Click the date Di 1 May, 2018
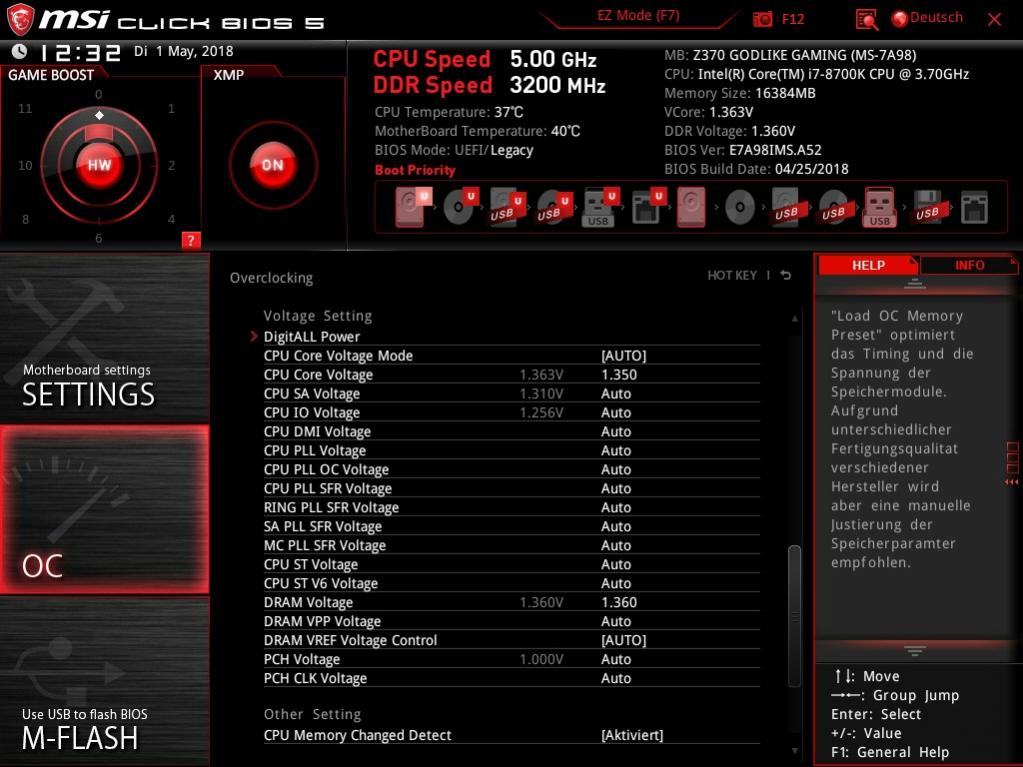This screenshot has height=767, width=1023. point(183,51)
